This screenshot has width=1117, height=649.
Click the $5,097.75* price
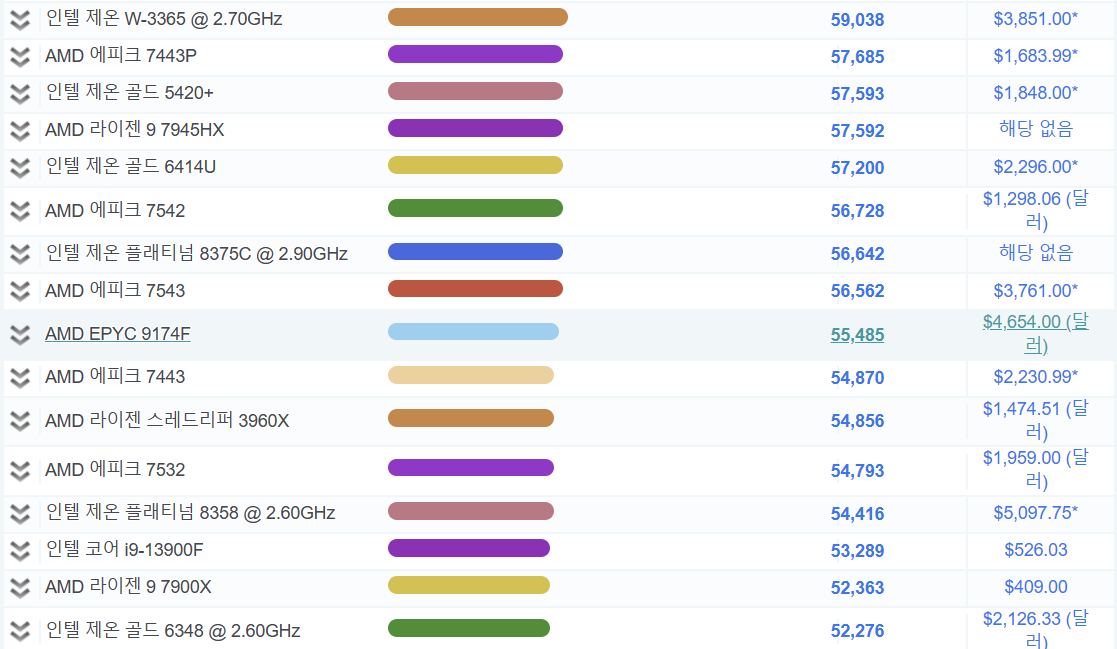(x=1036, y=513)
